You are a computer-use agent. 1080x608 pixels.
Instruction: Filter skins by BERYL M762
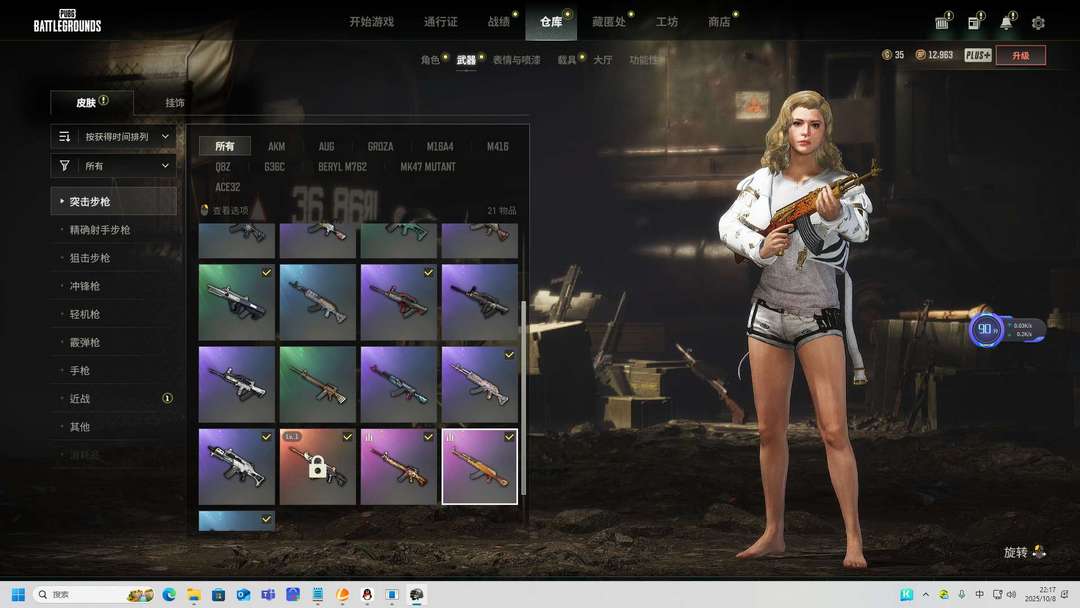click(343, 167)
